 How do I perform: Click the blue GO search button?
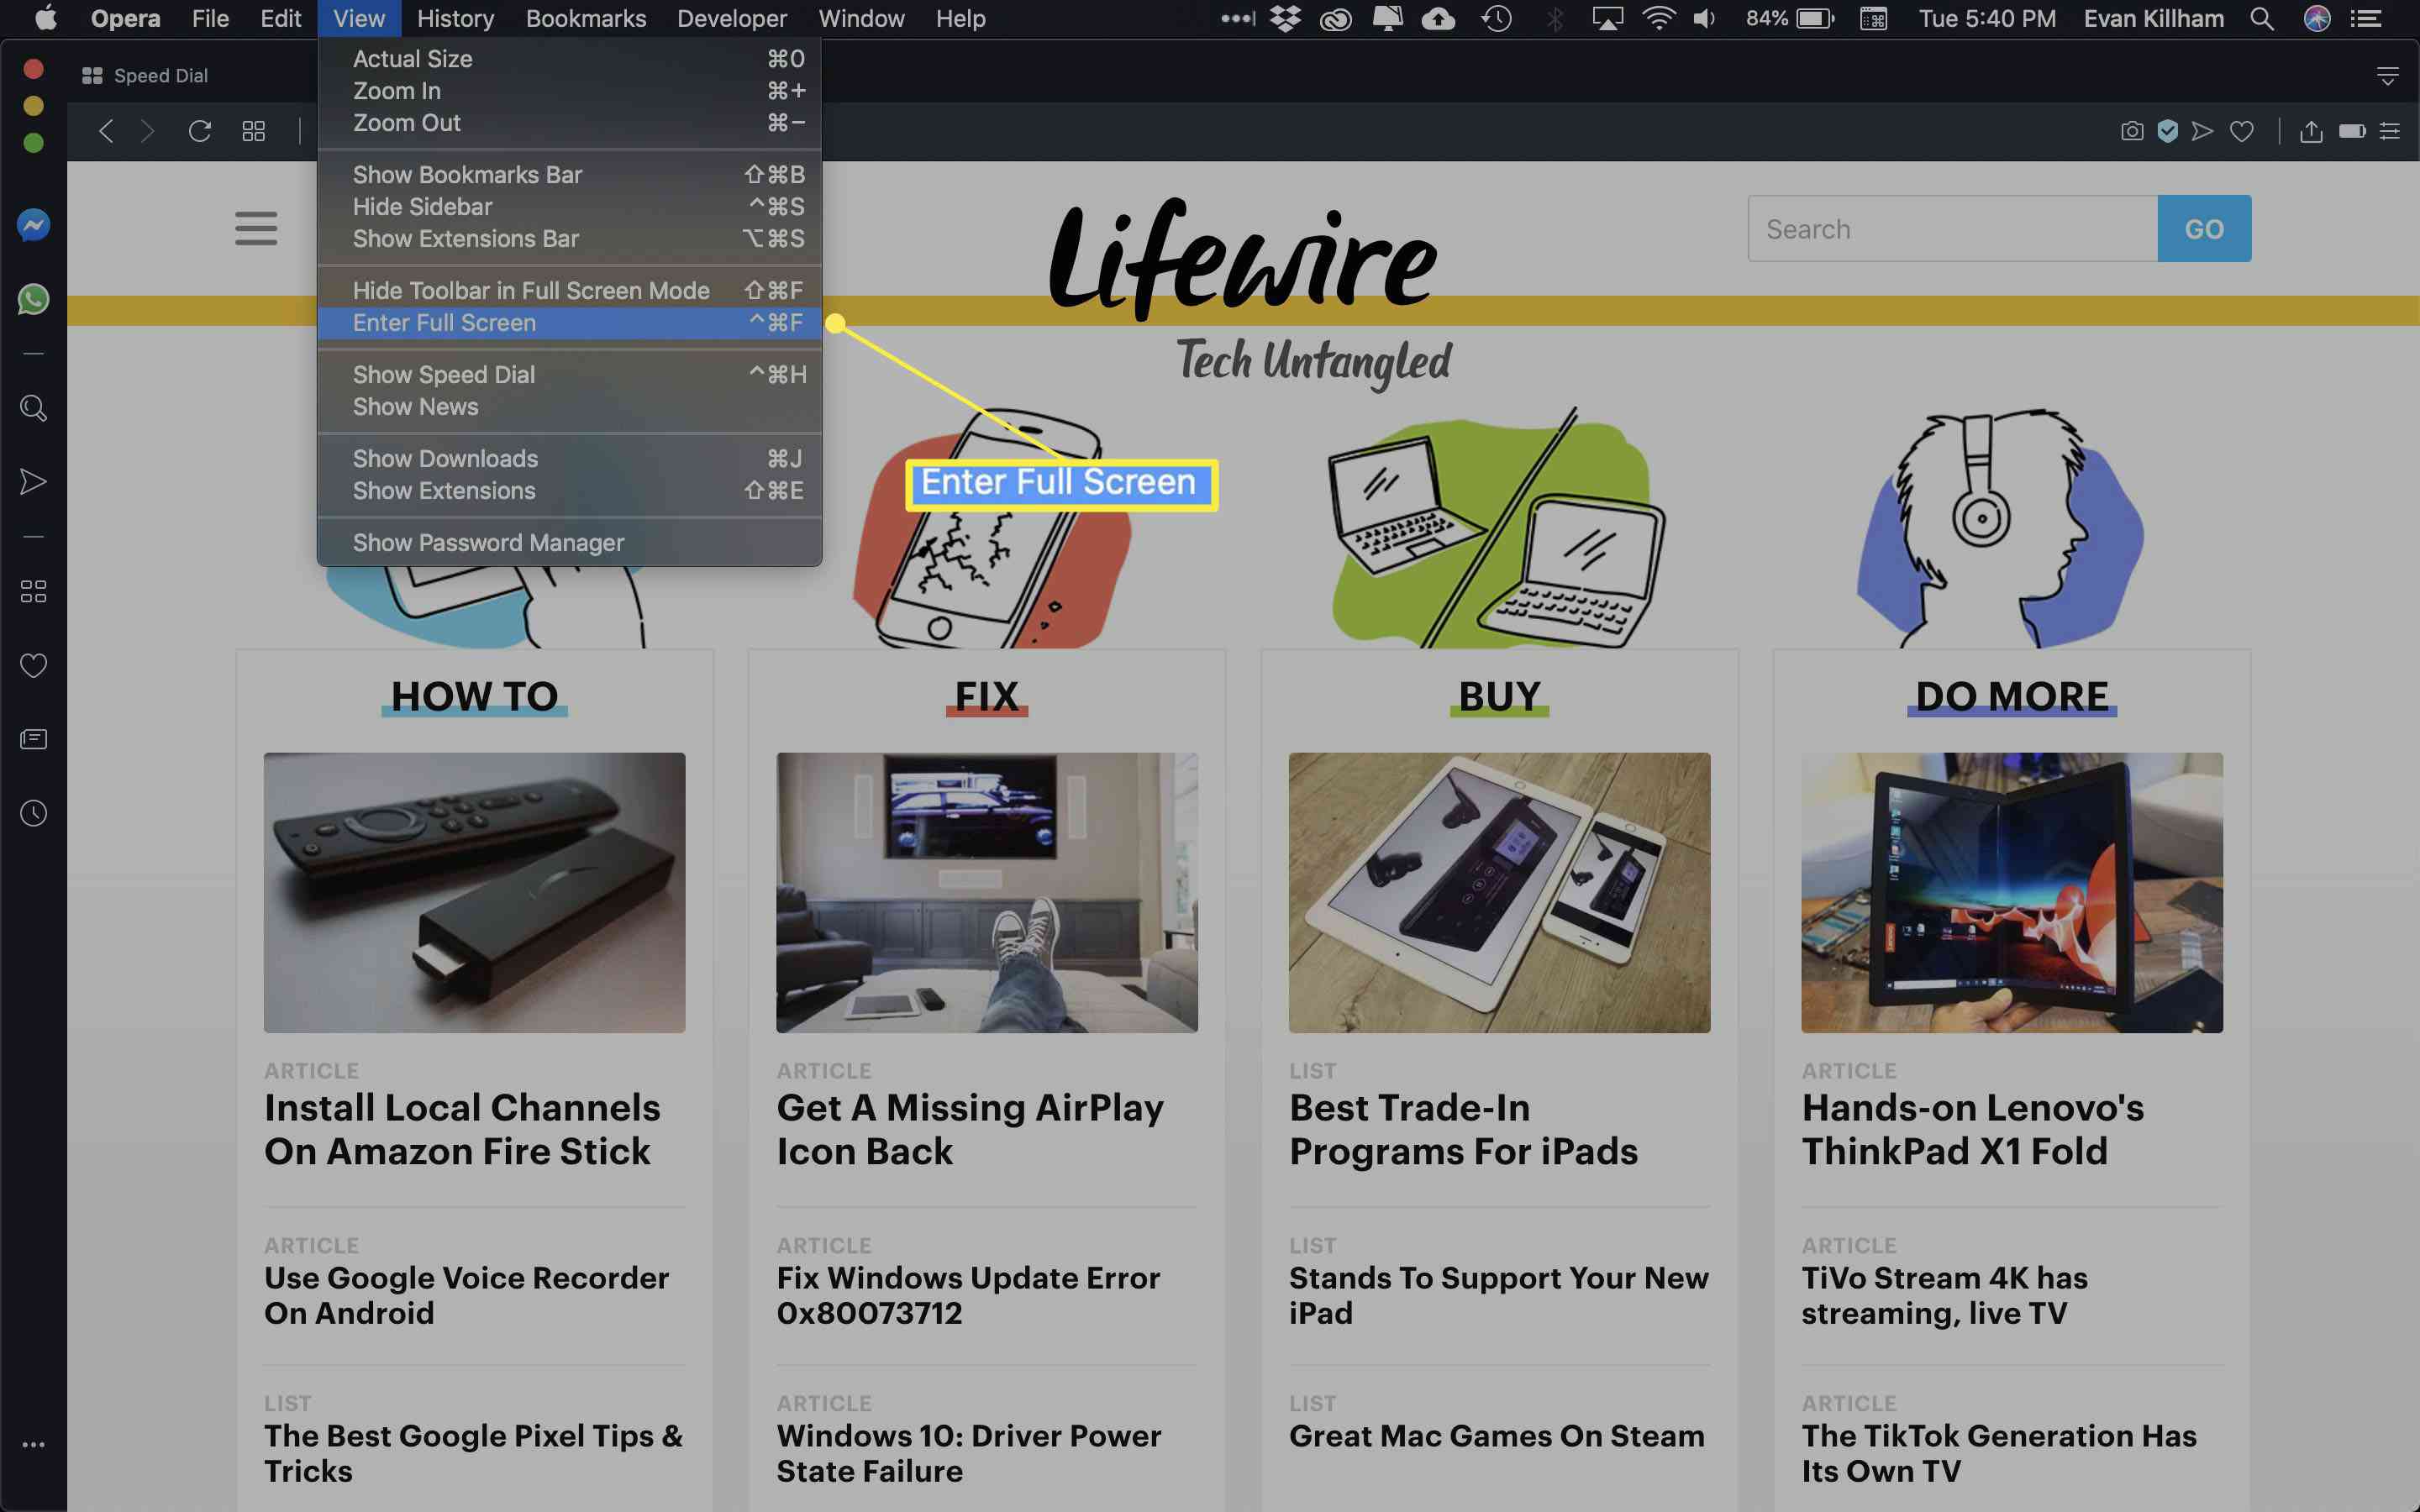(x=2204, y=229)
